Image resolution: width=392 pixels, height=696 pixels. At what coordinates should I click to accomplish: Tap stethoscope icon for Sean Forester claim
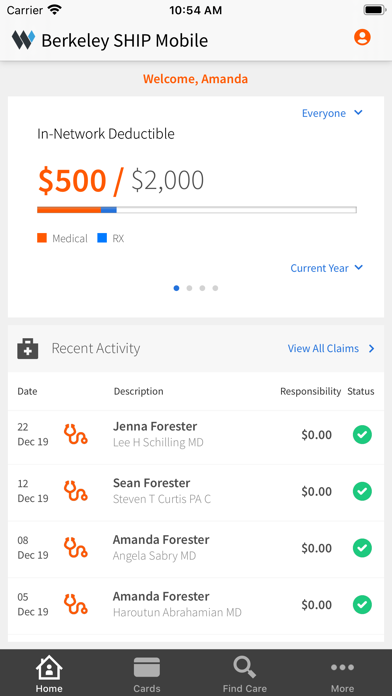(x=75, y=491)
